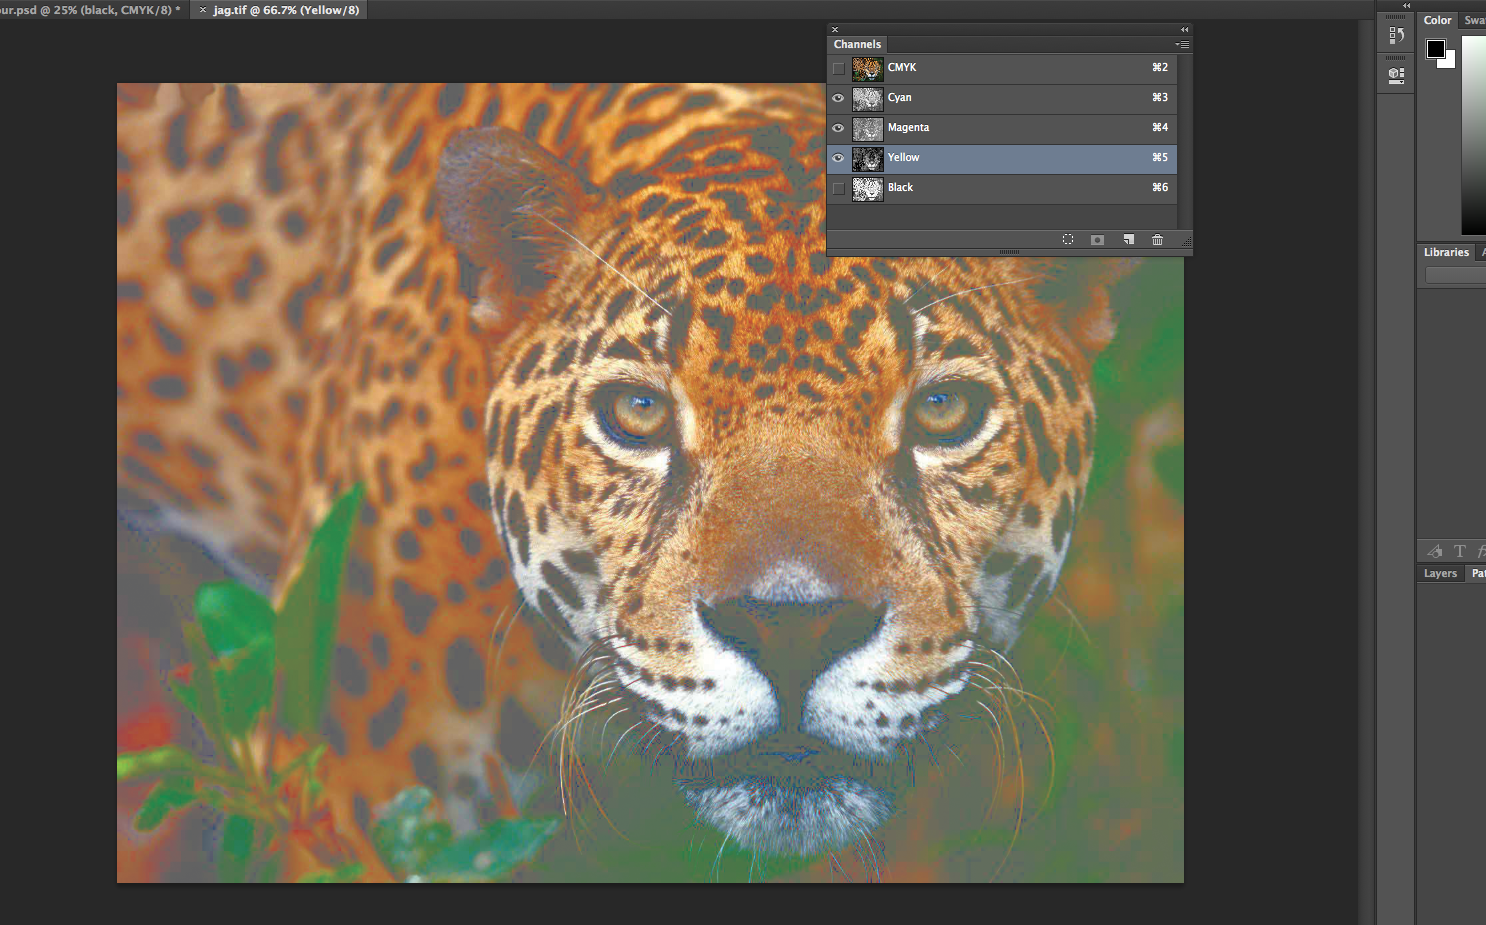Save selection as channel icon
The height and width of the screenshot is (925, 1486).
click(x=1097, y=240)
